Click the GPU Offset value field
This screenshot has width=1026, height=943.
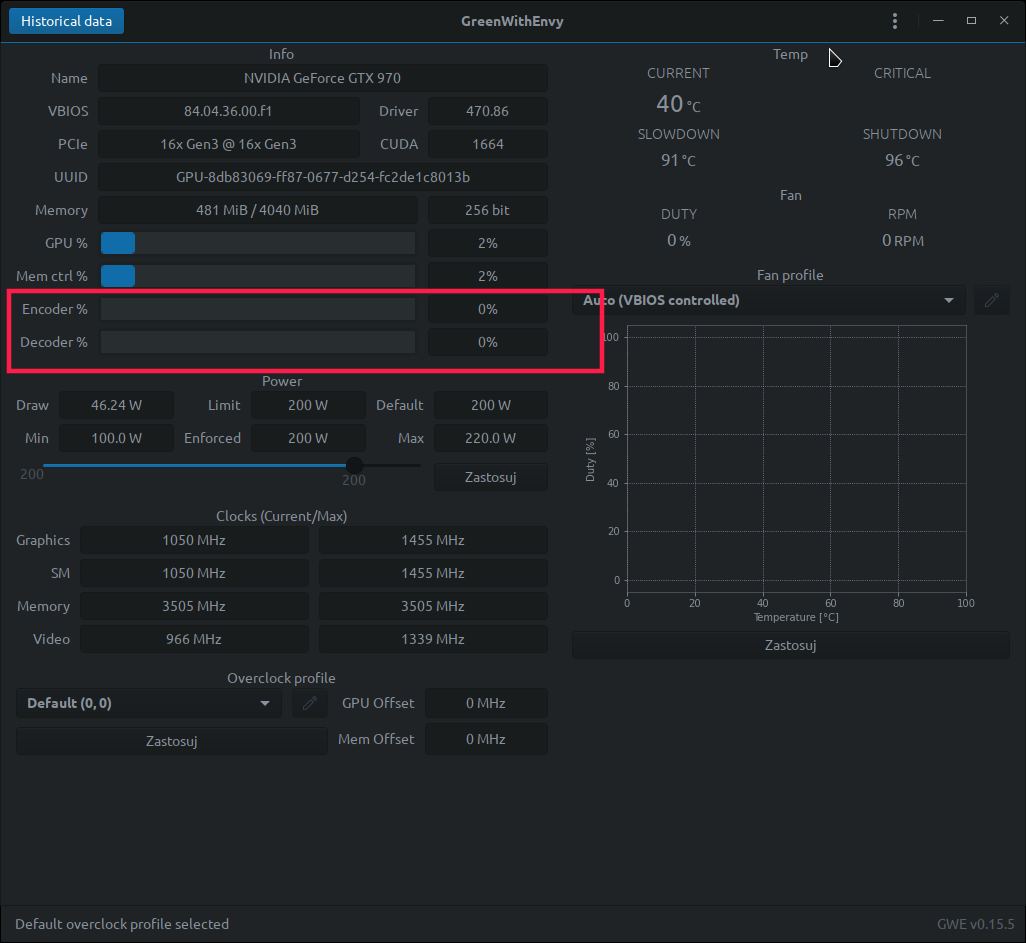click(486, 703)
